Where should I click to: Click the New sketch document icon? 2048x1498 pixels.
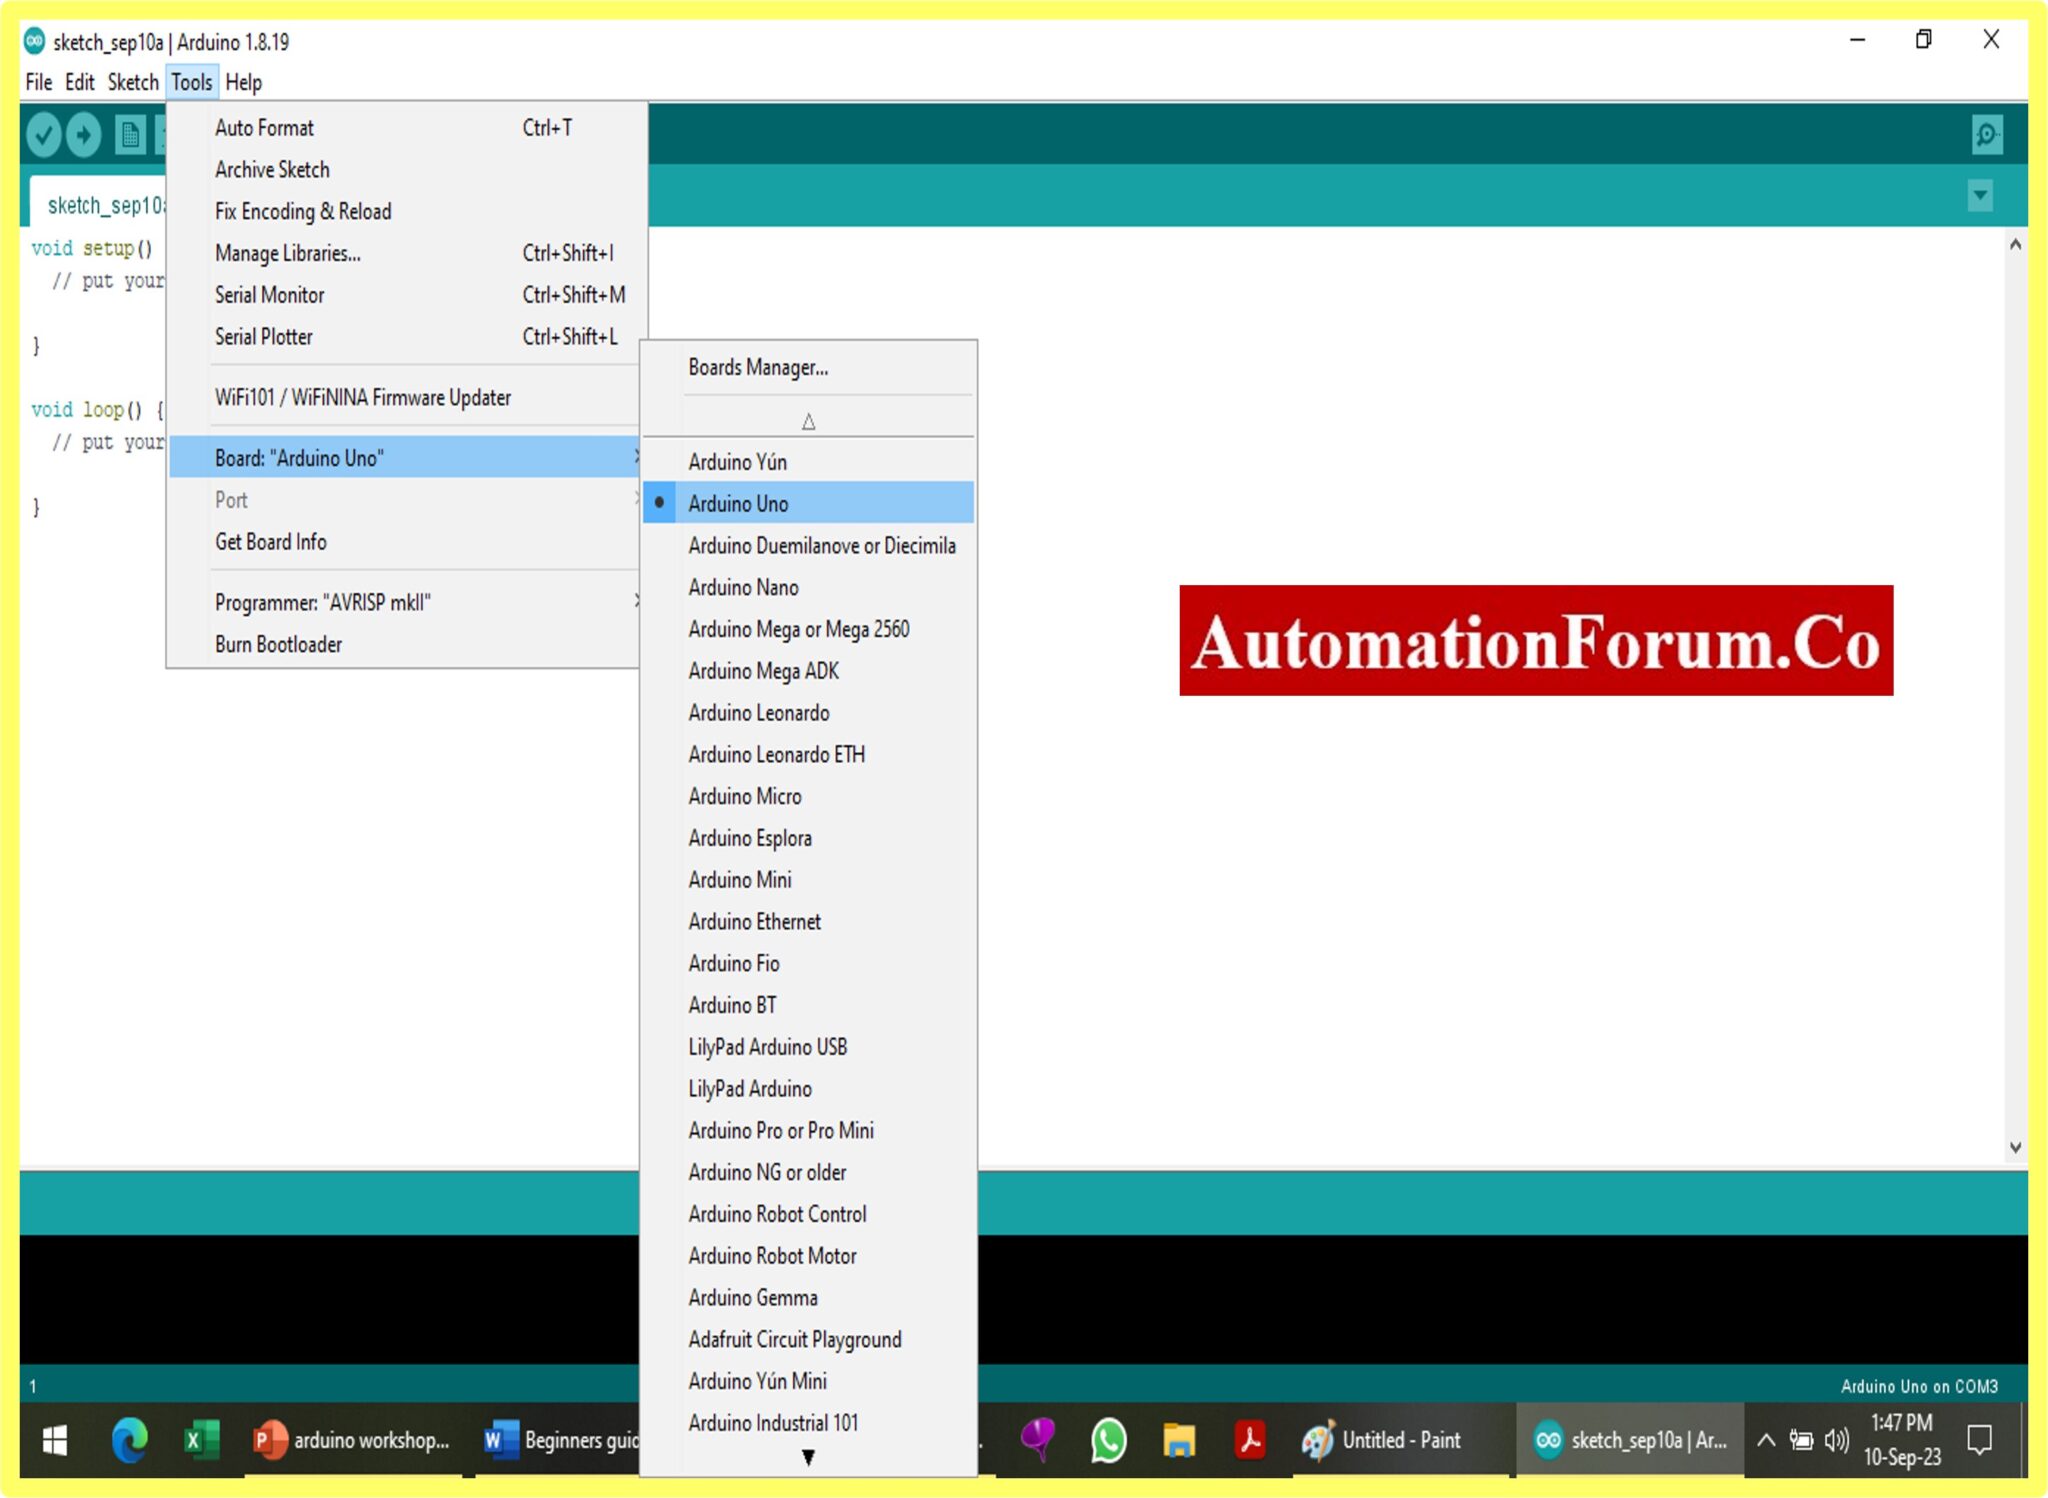130,134
